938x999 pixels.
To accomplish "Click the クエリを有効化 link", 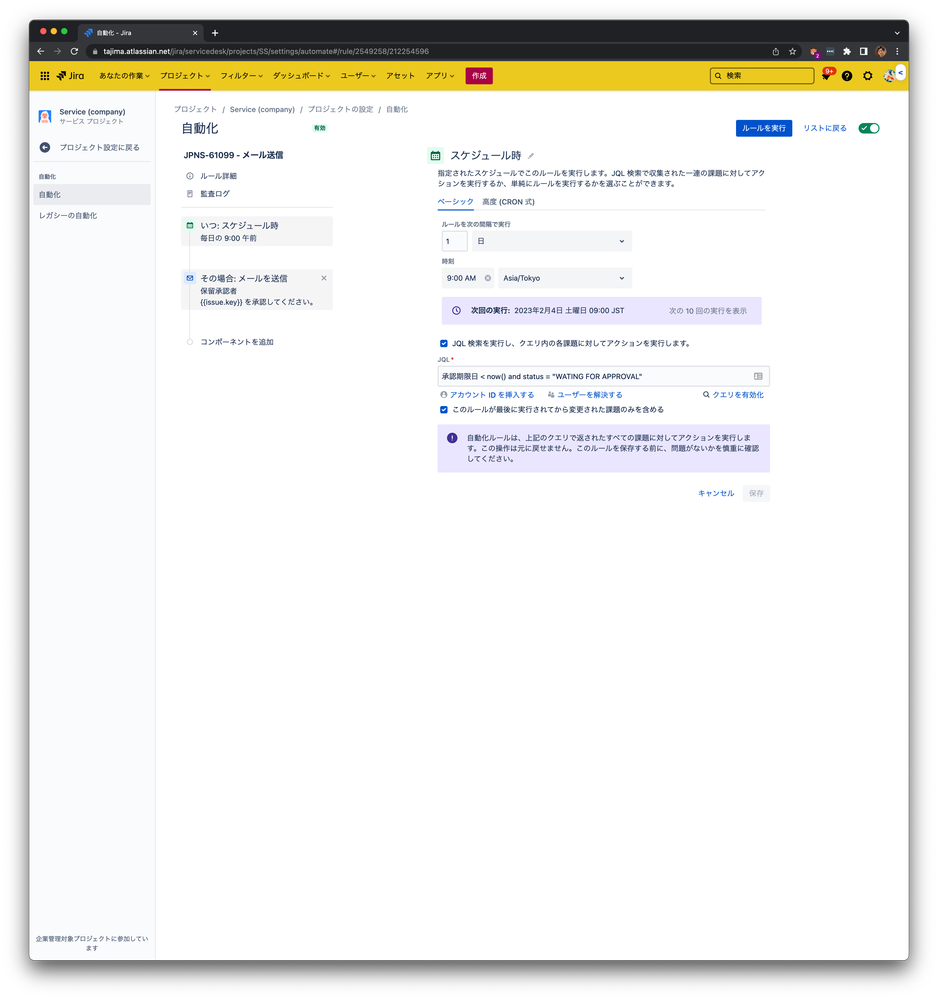I will pos(738,394).
